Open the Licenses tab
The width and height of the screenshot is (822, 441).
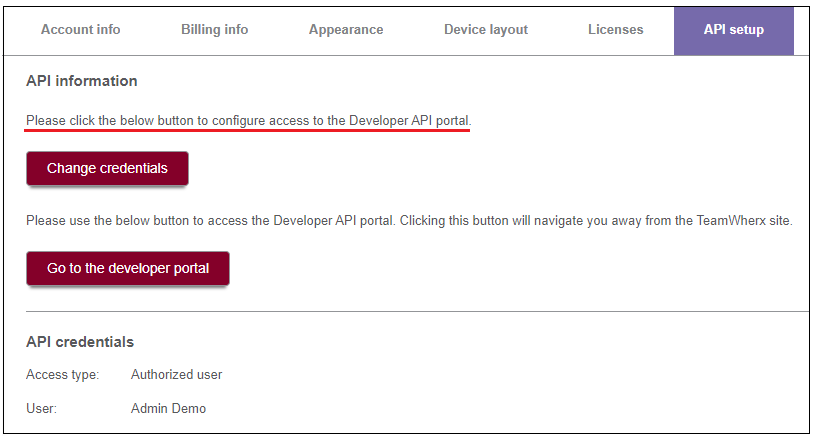pyautogui.click(x=615, y=30)
